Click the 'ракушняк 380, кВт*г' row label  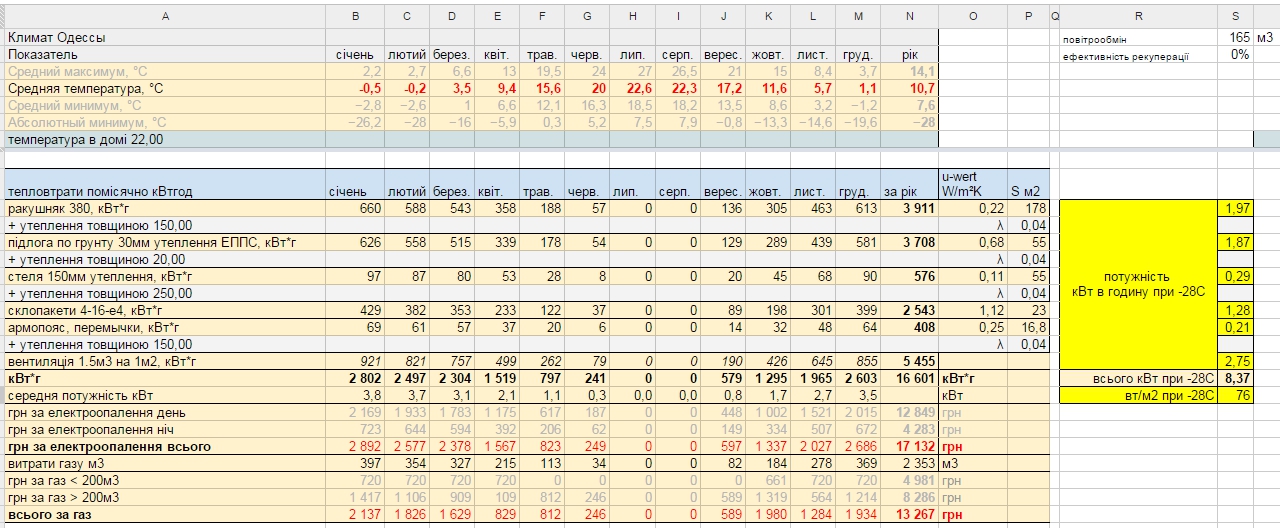pyautogui.click(x=166, y=208)
